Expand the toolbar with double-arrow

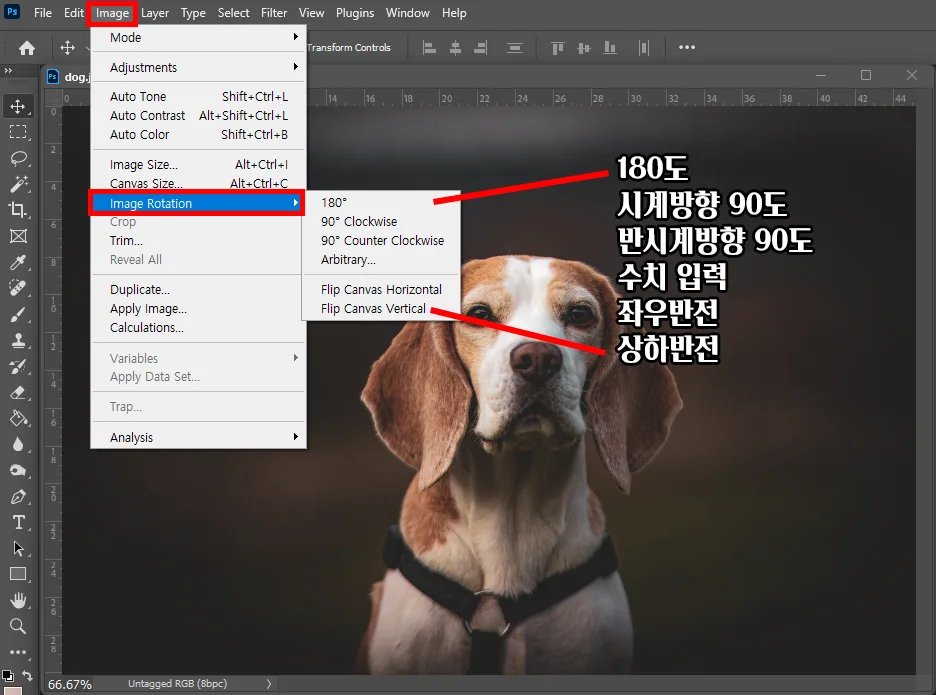[x=8, y=70]
